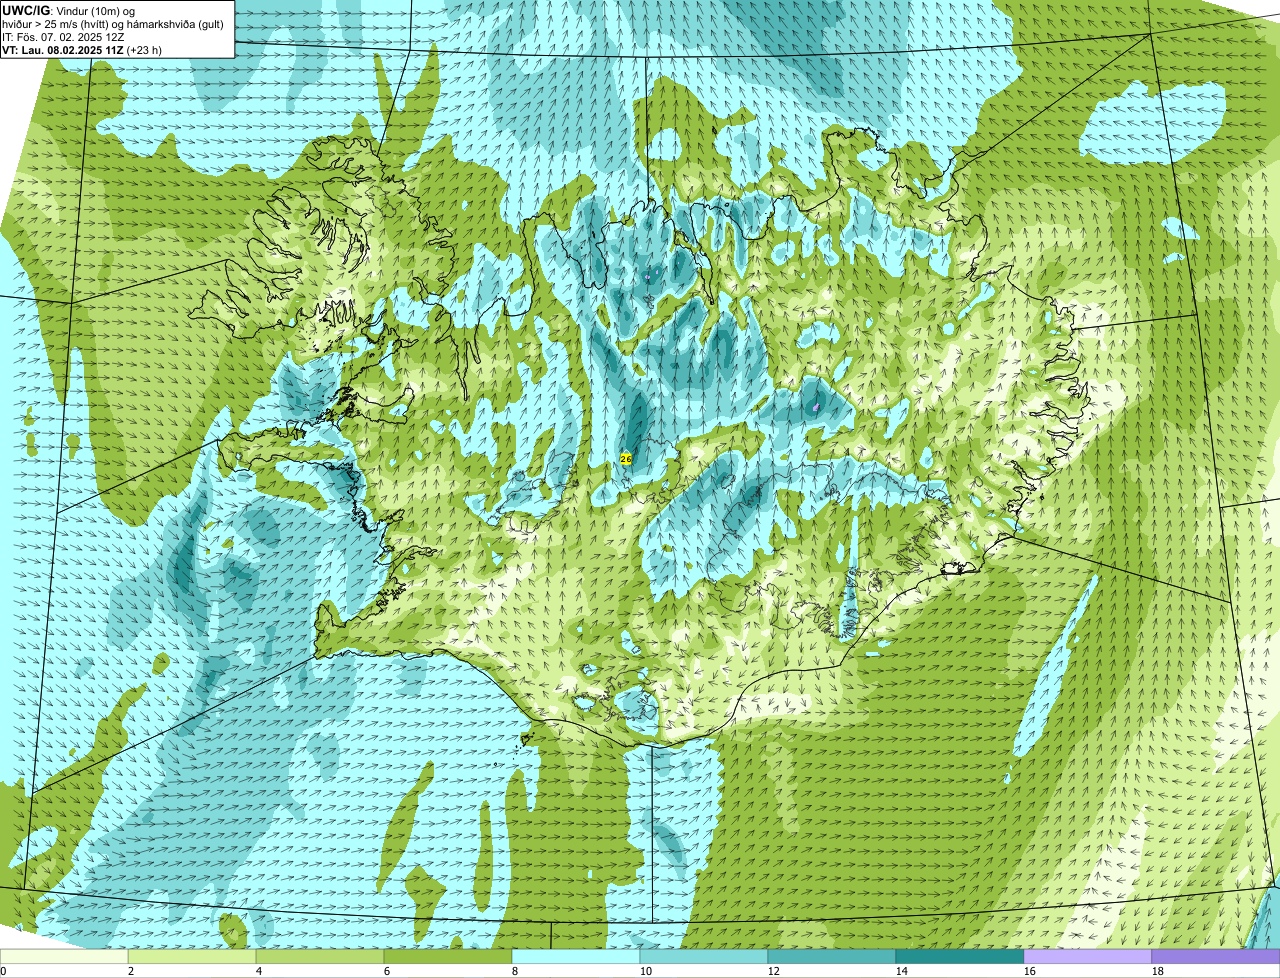Click the legend tick label 0
The width and height of the screenshot is (1280, 978).
[x=3, y=971]
